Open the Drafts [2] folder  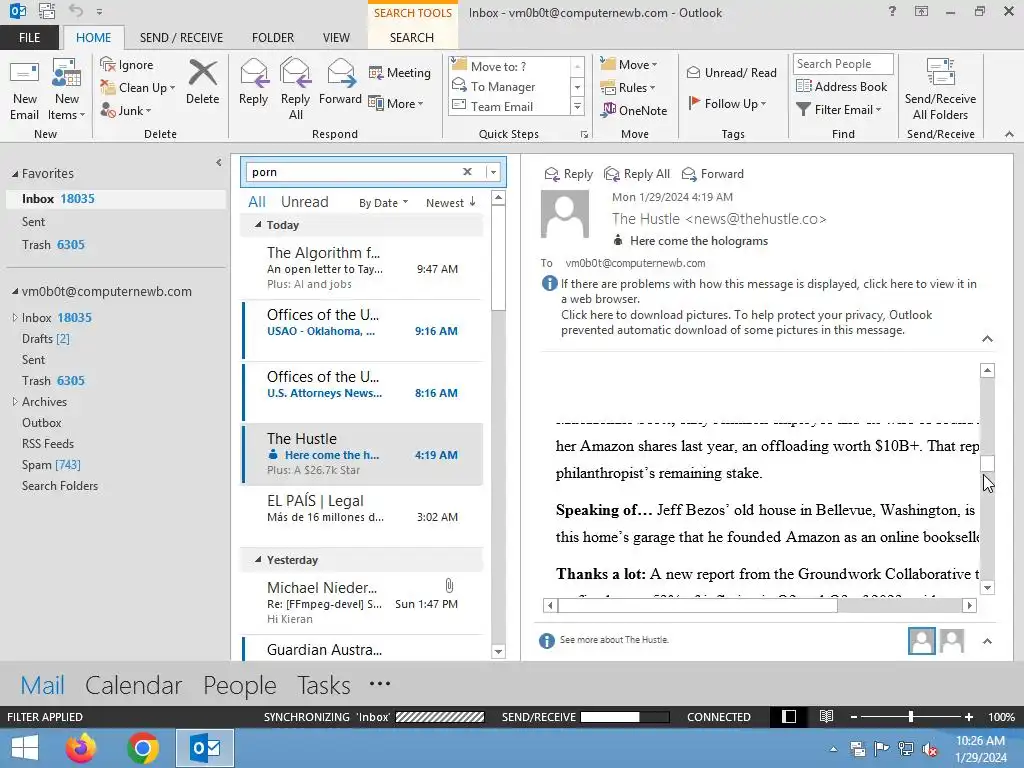coord(46,338)
